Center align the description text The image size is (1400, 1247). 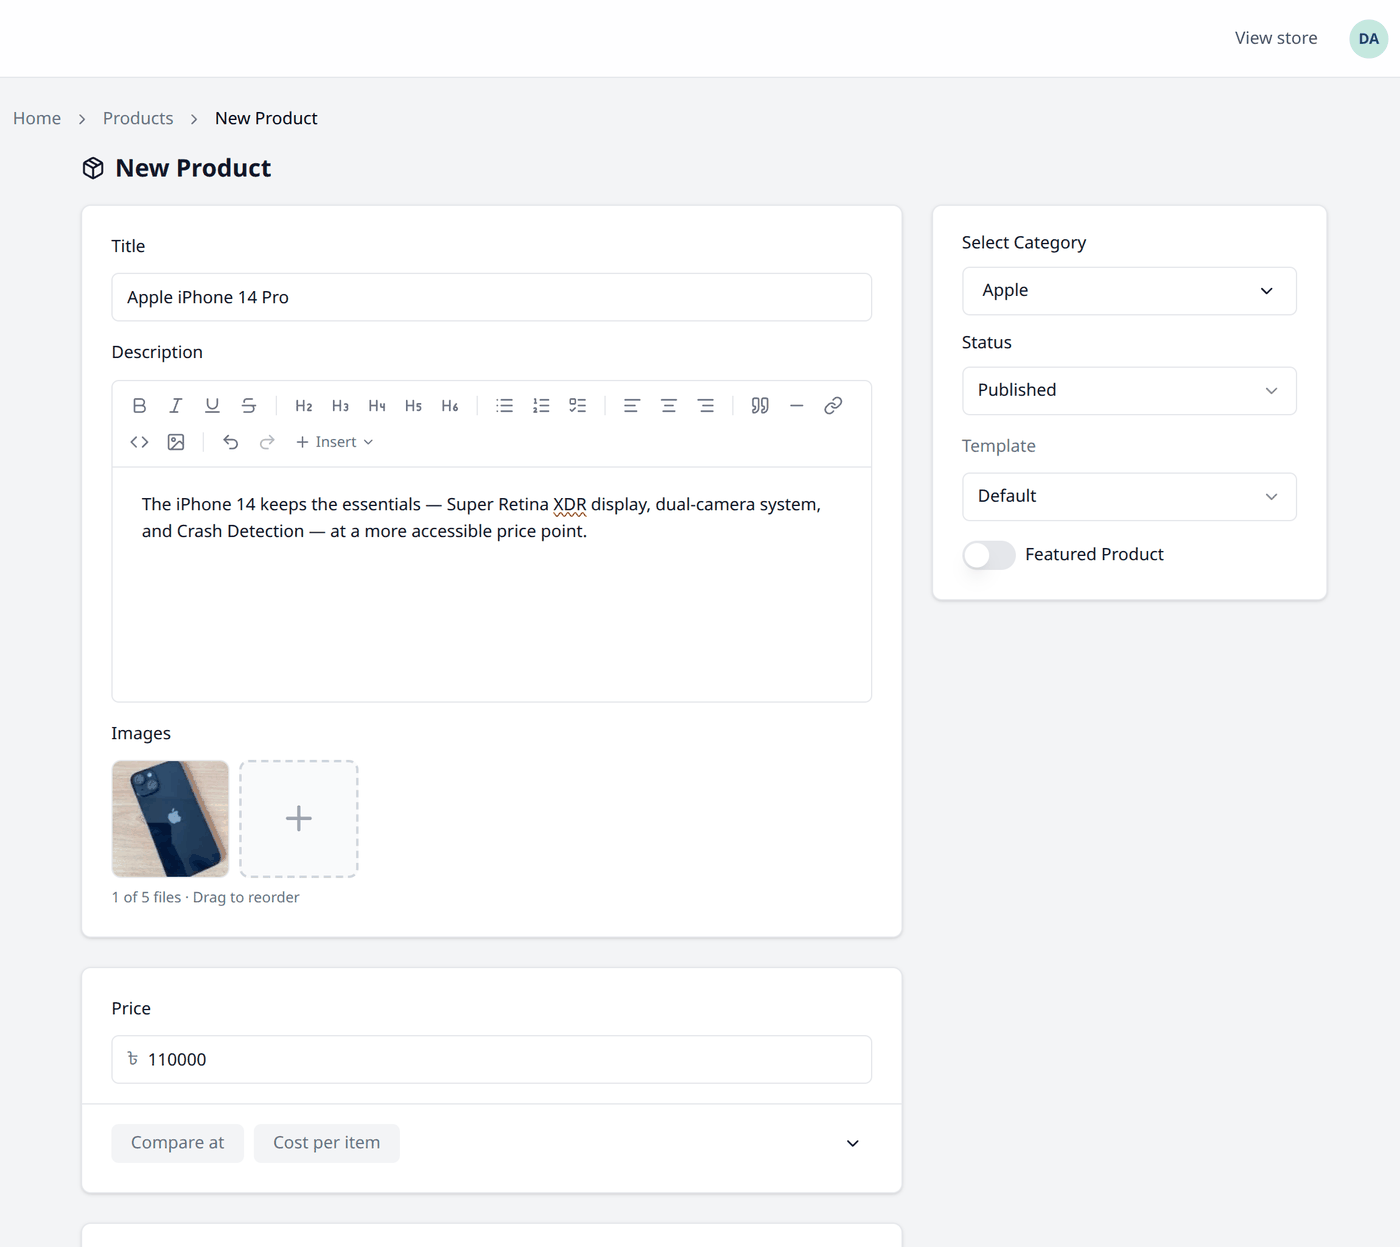(669, 406)
